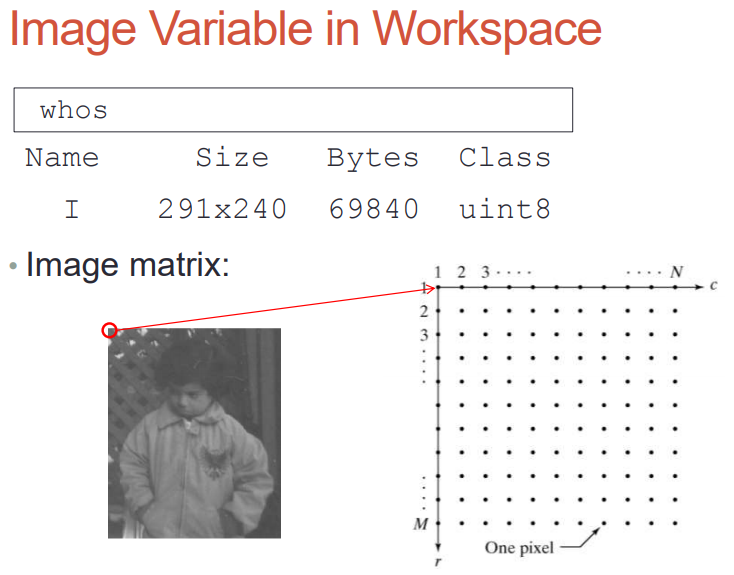Select the 'Class' column header

click(x=505, y=157)
